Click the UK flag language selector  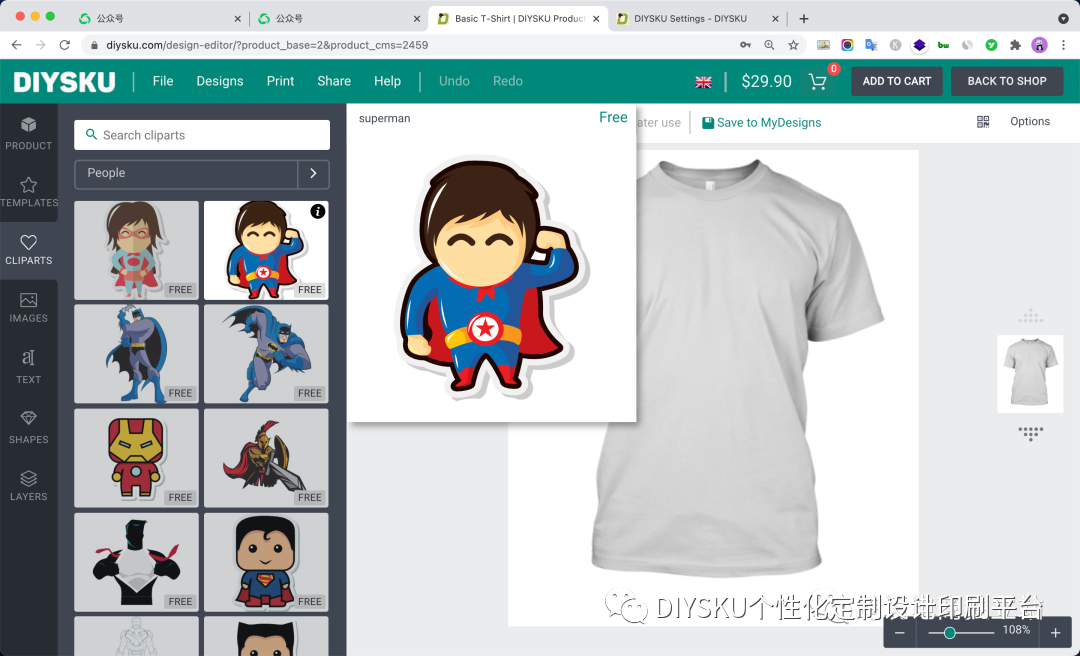(703, 82)
